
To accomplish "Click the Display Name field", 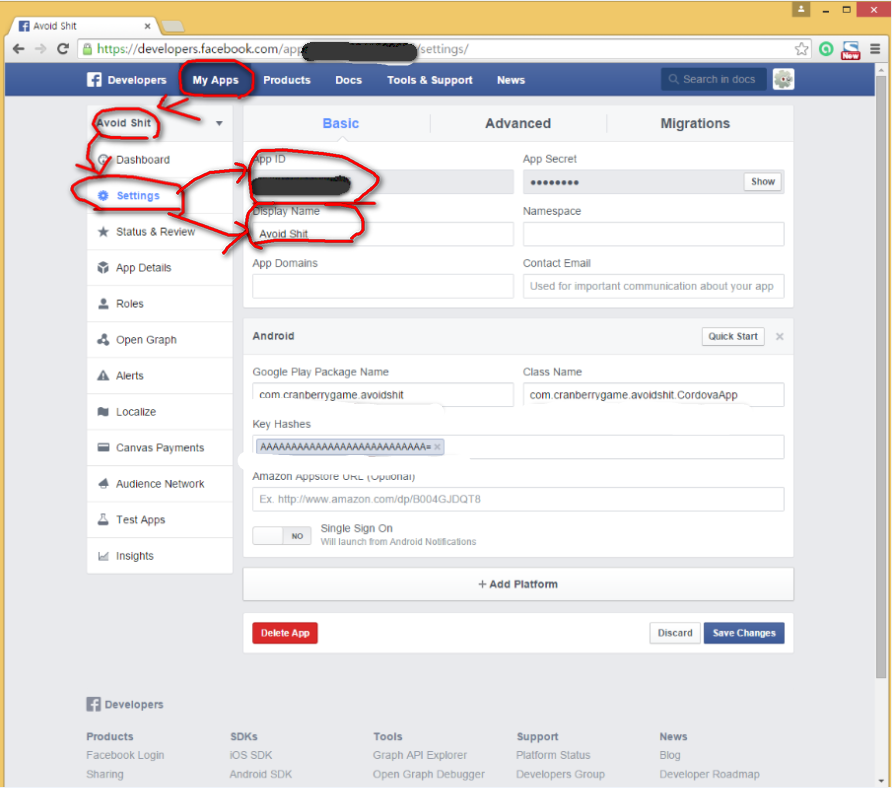I will pyautogui.click(x=383, y=234).
